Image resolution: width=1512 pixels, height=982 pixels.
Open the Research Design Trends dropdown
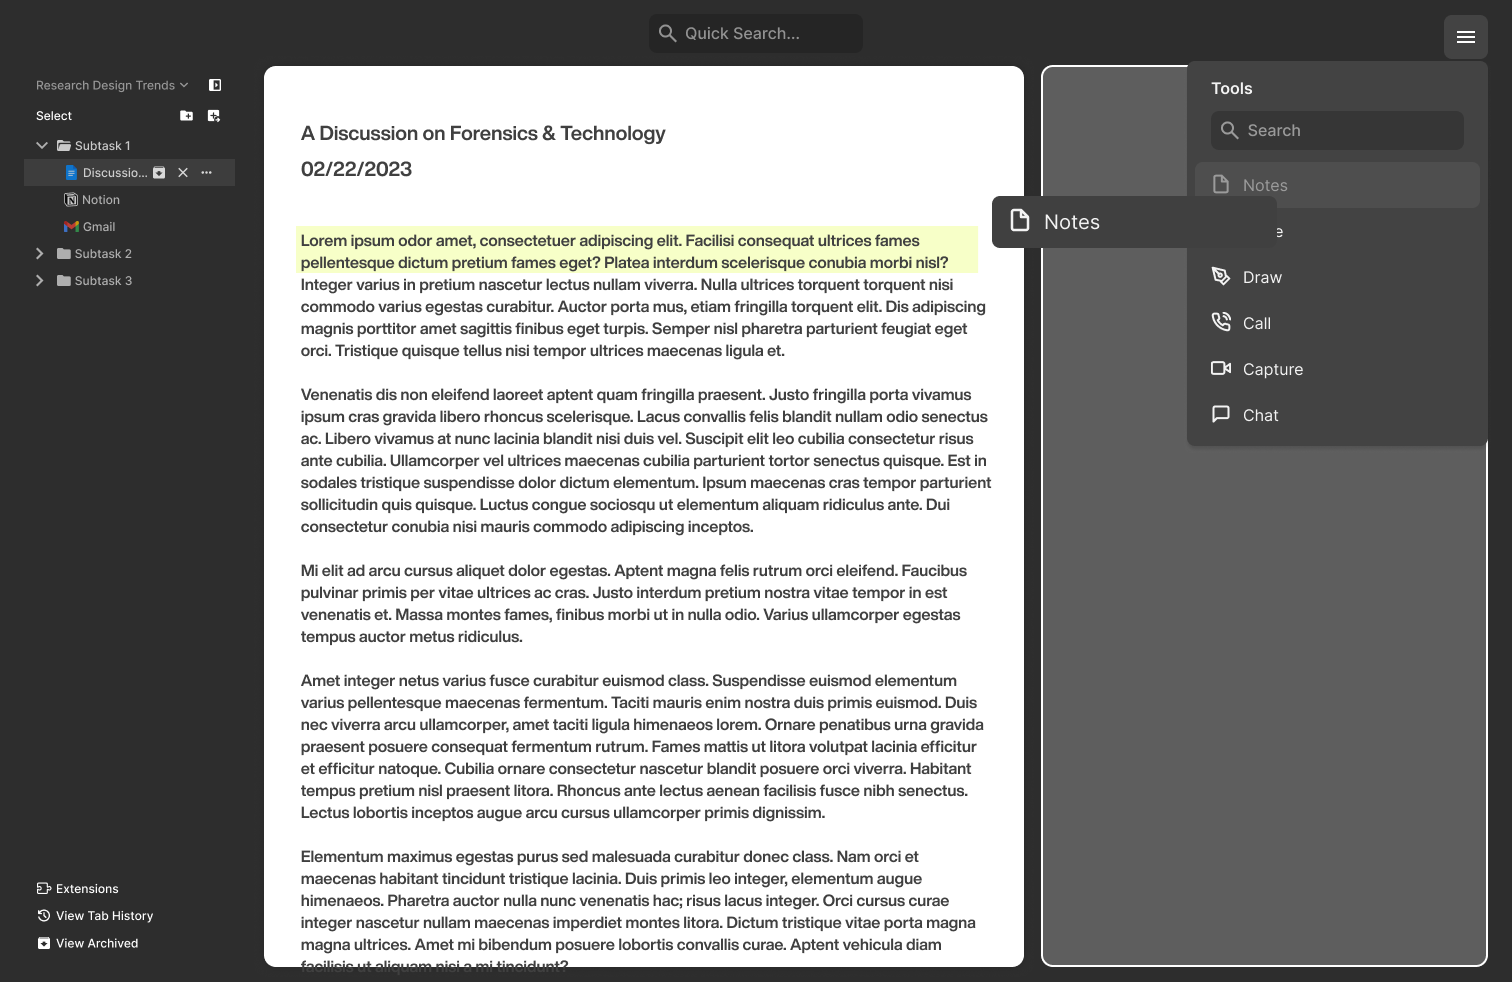112,85
